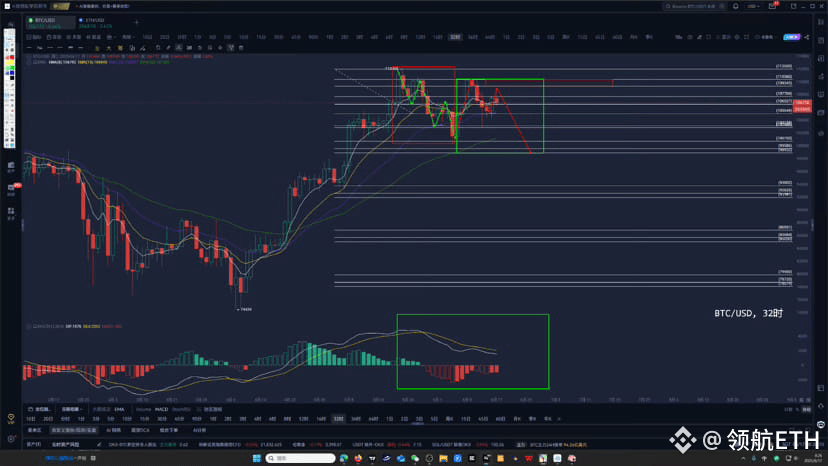Expand the USD currency dropdown
The image size is (828, 466).
coord(753,6)
